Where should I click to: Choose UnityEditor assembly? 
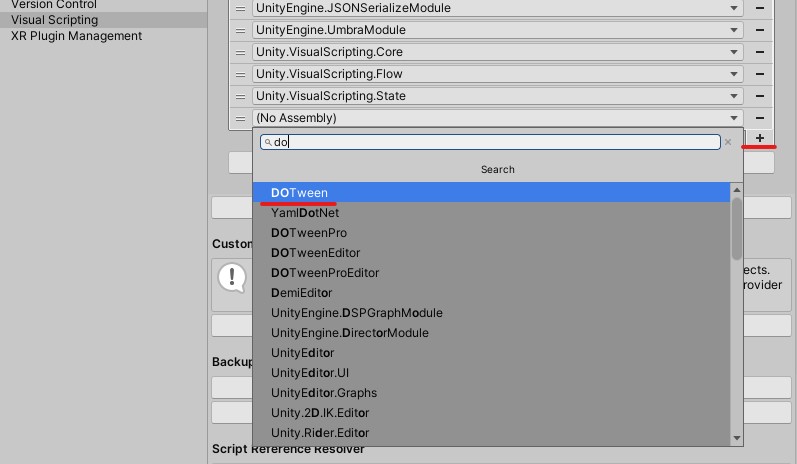point(492,353)
